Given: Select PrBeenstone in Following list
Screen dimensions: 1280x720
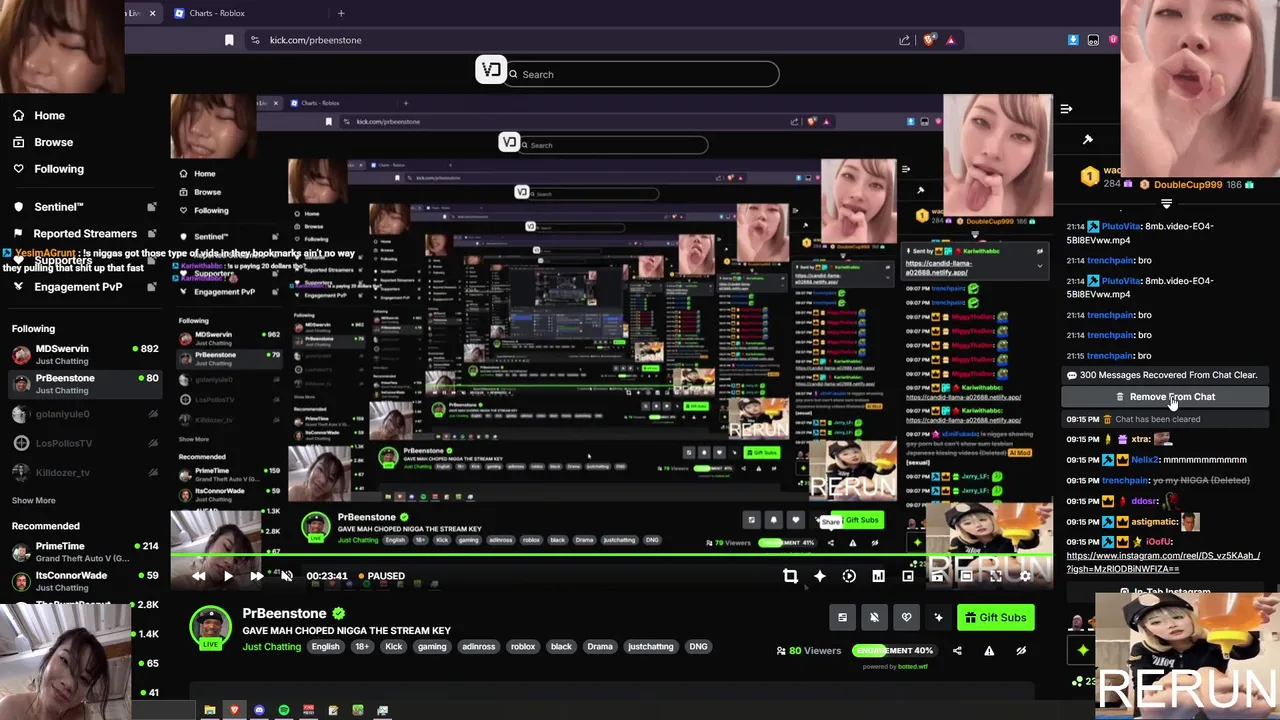Looking at the screenshot, I should pyautogui.click(x=85, y=384).
